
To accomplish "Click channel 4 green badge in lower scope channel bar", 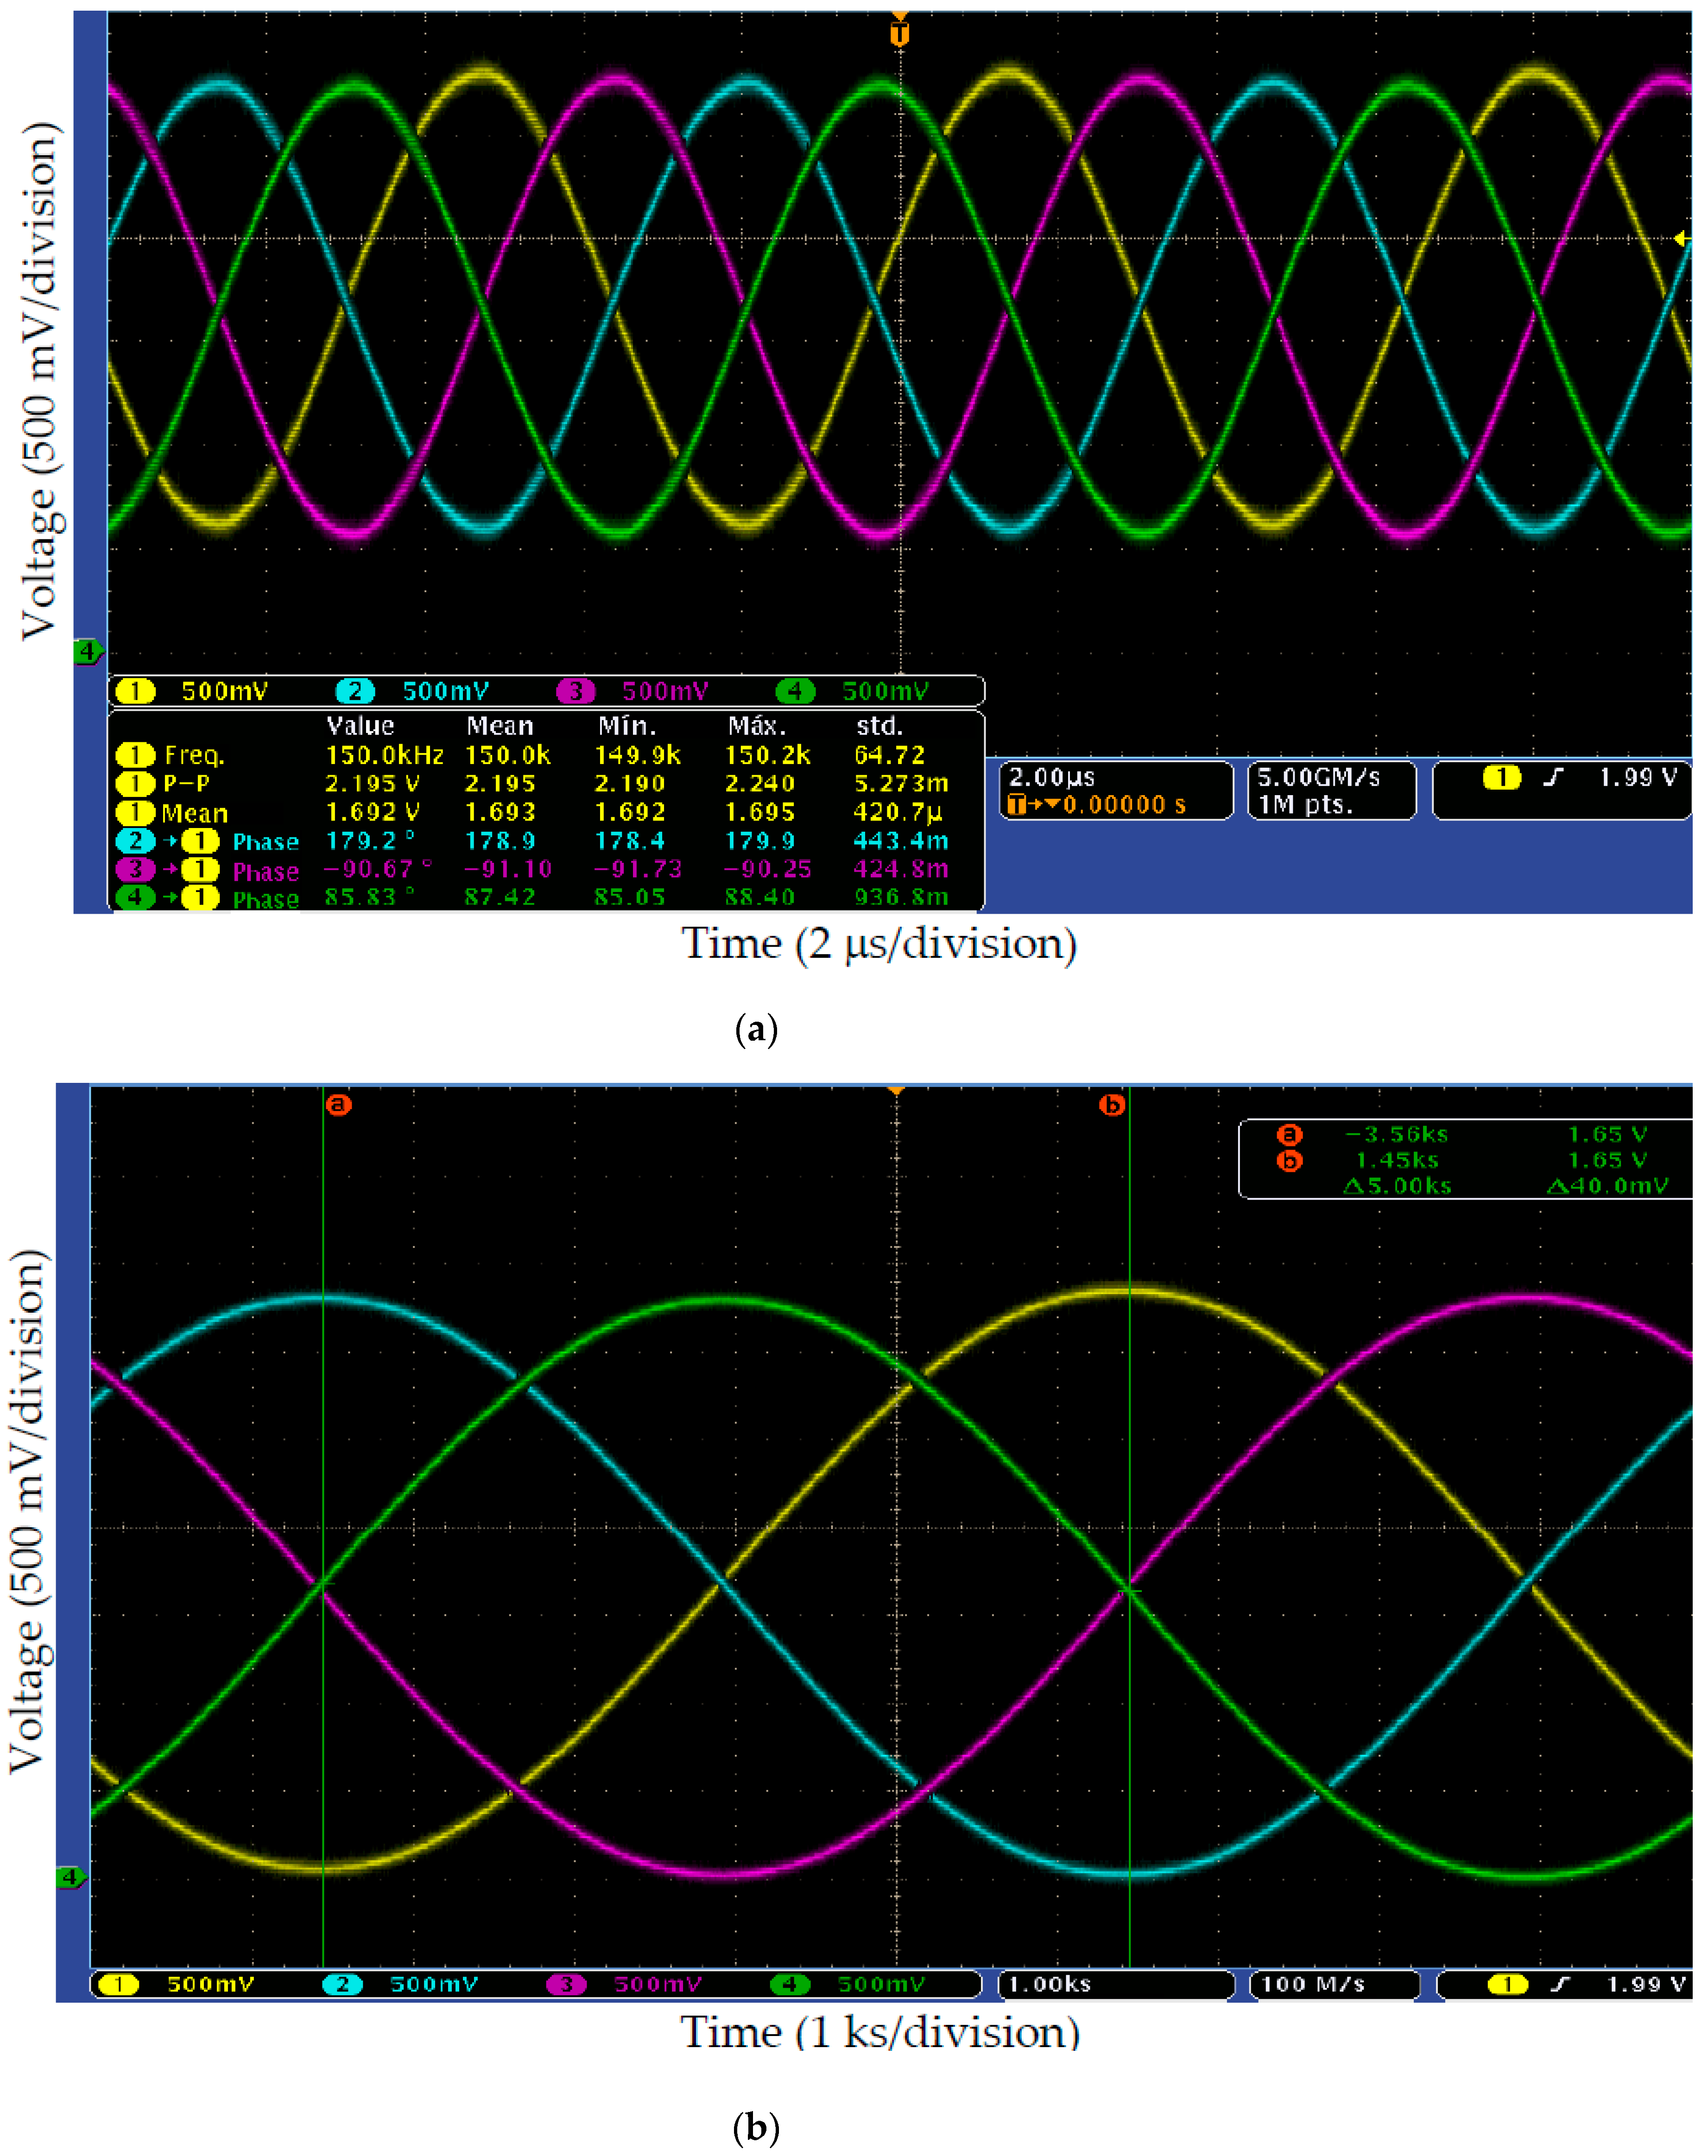I will point(789,1984).
